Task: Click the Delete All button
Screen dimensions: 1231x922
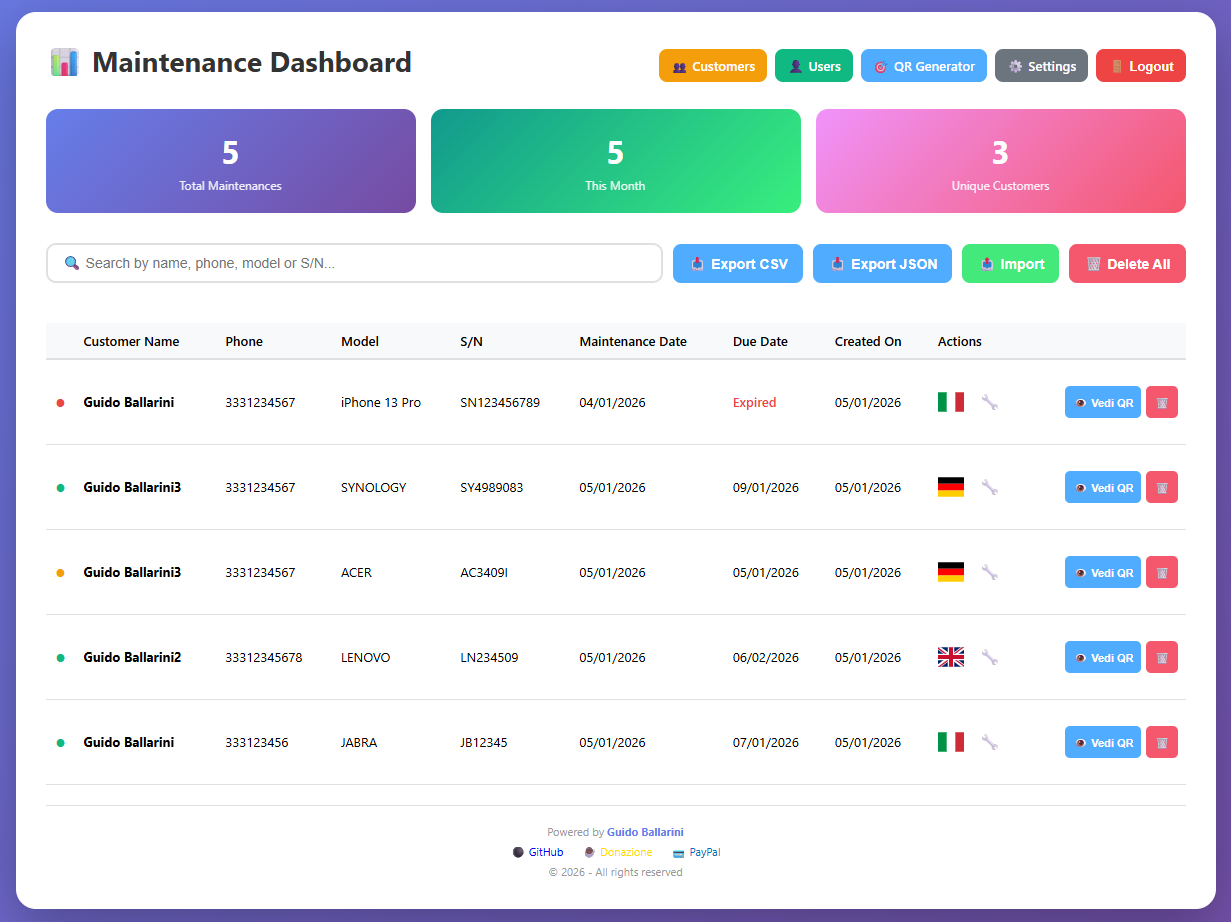Action: 1127,264
